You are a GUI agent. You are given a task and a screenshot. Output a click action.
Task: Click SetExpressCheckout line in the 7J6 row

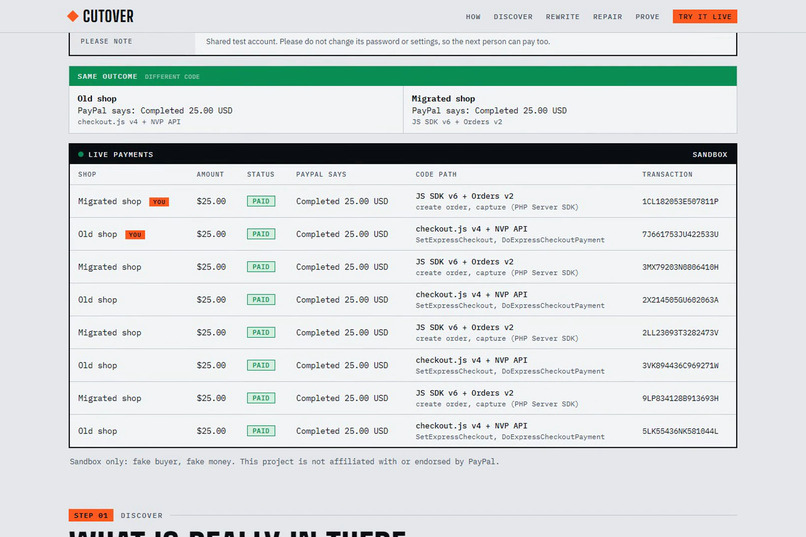[510, 240]
